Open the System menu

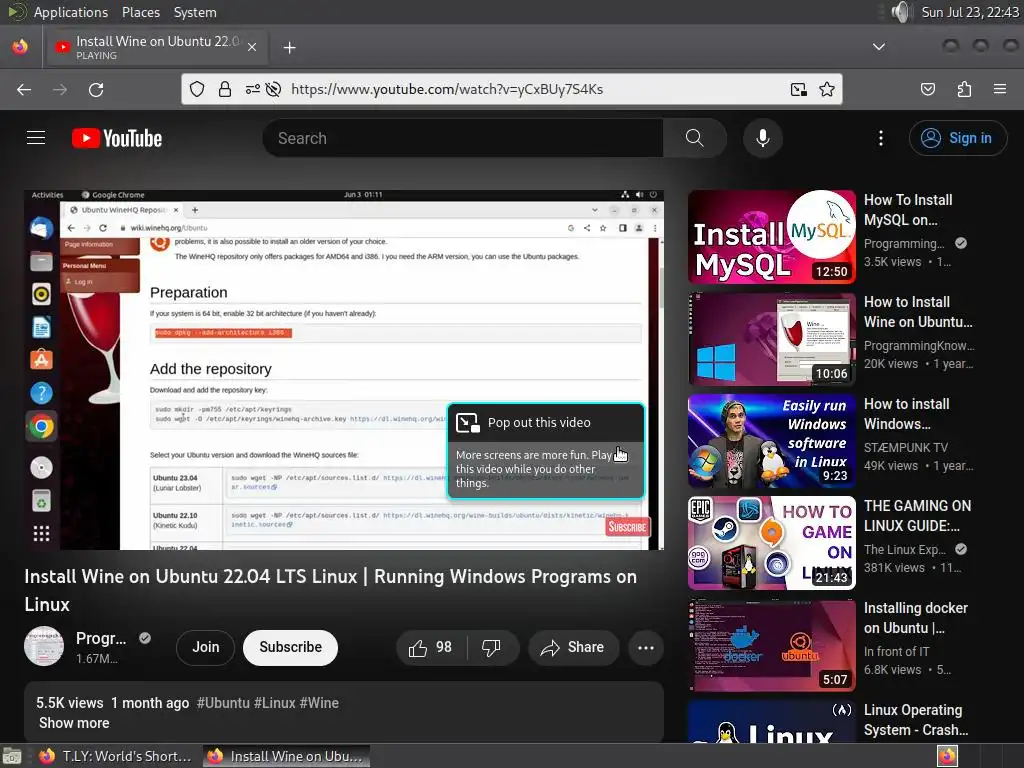pyautogui.click(x=195, y=12)
